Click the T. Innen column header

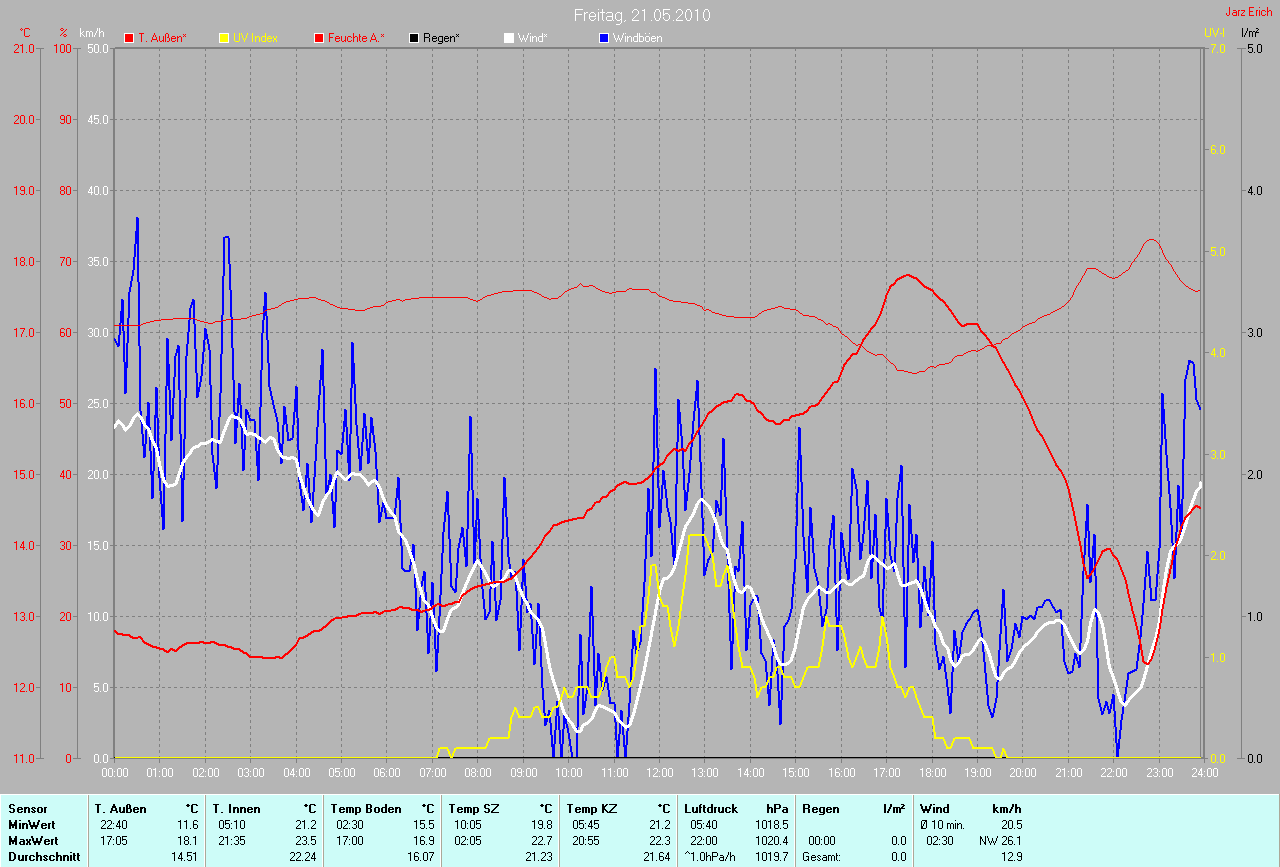(x=236, y=808)
